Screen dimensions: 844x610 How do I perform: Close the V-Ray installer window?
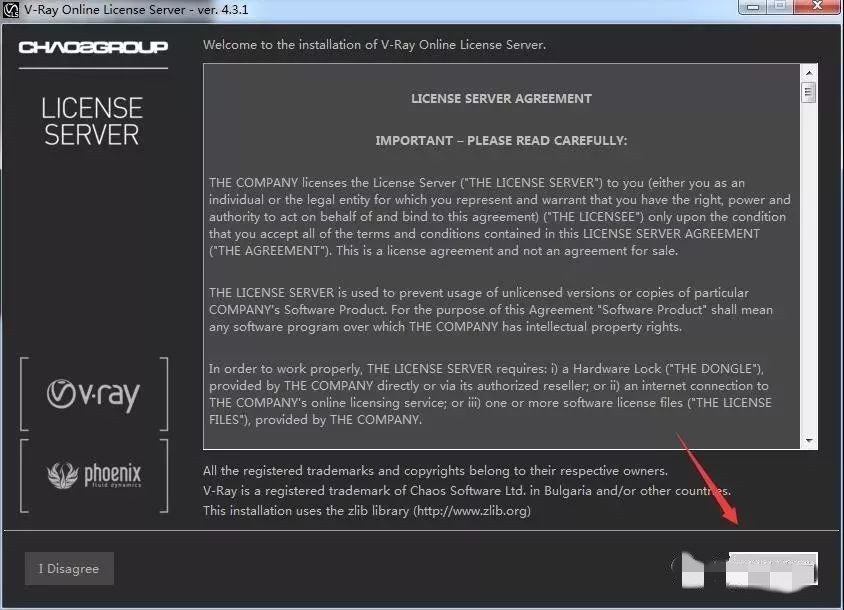tap(817, 6)
